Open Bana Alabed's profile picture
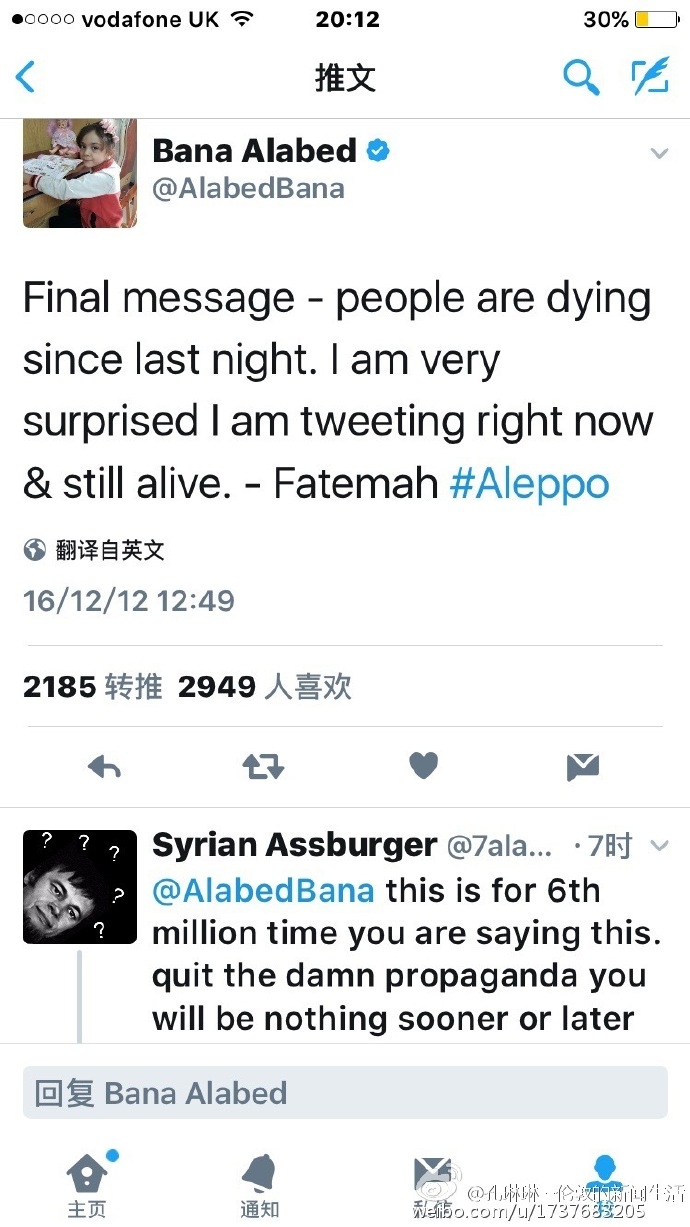This screenshot has height=1227, width=690. click(80, 173)
